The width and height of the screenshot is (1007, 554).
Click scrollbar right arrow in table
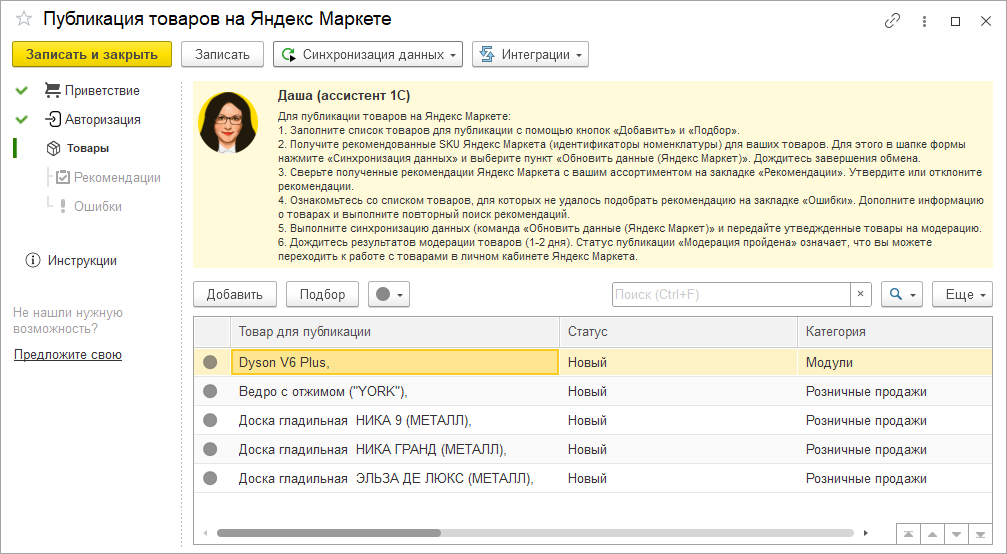click(866, 533)
